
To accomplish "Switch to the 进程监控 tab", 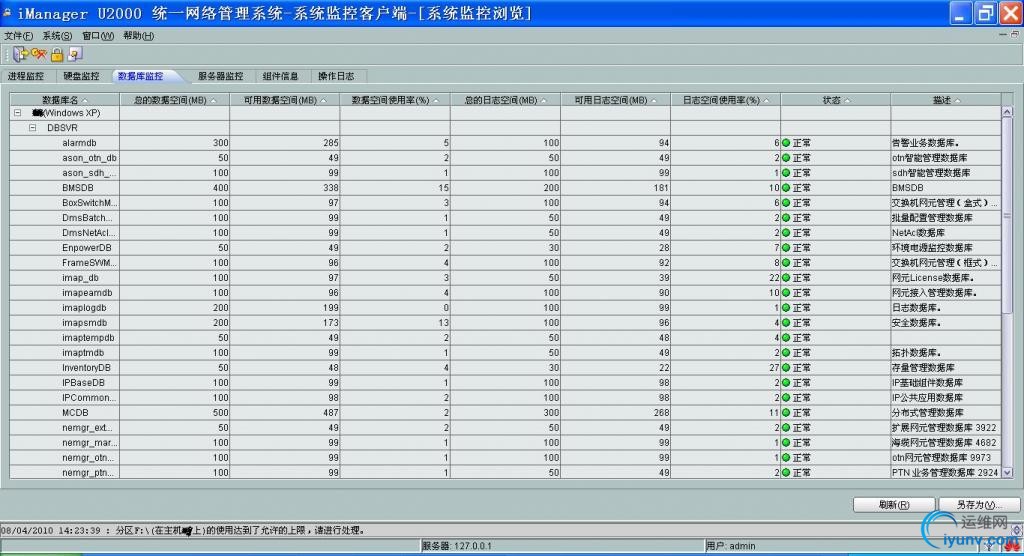I will [x=26, y=76].
